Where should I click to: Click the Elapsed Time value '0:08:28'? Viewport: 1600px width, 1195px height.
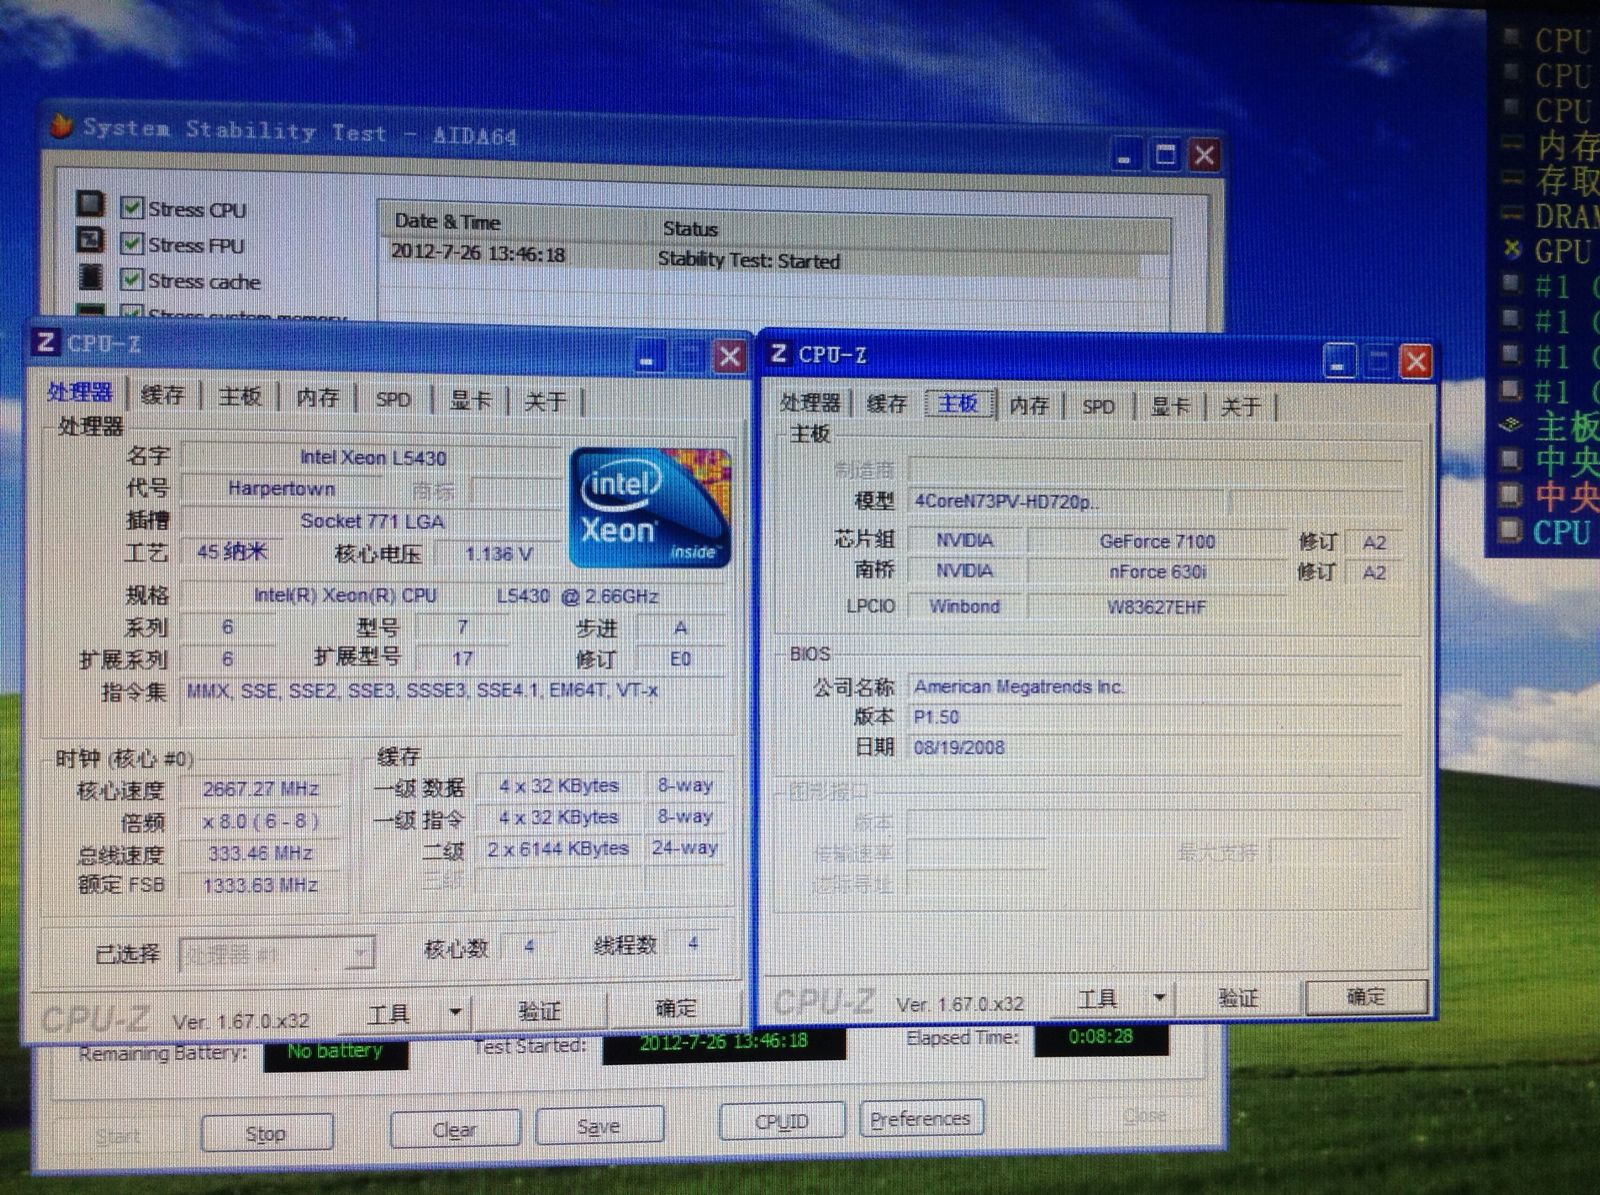[x=1101, y=1037]
